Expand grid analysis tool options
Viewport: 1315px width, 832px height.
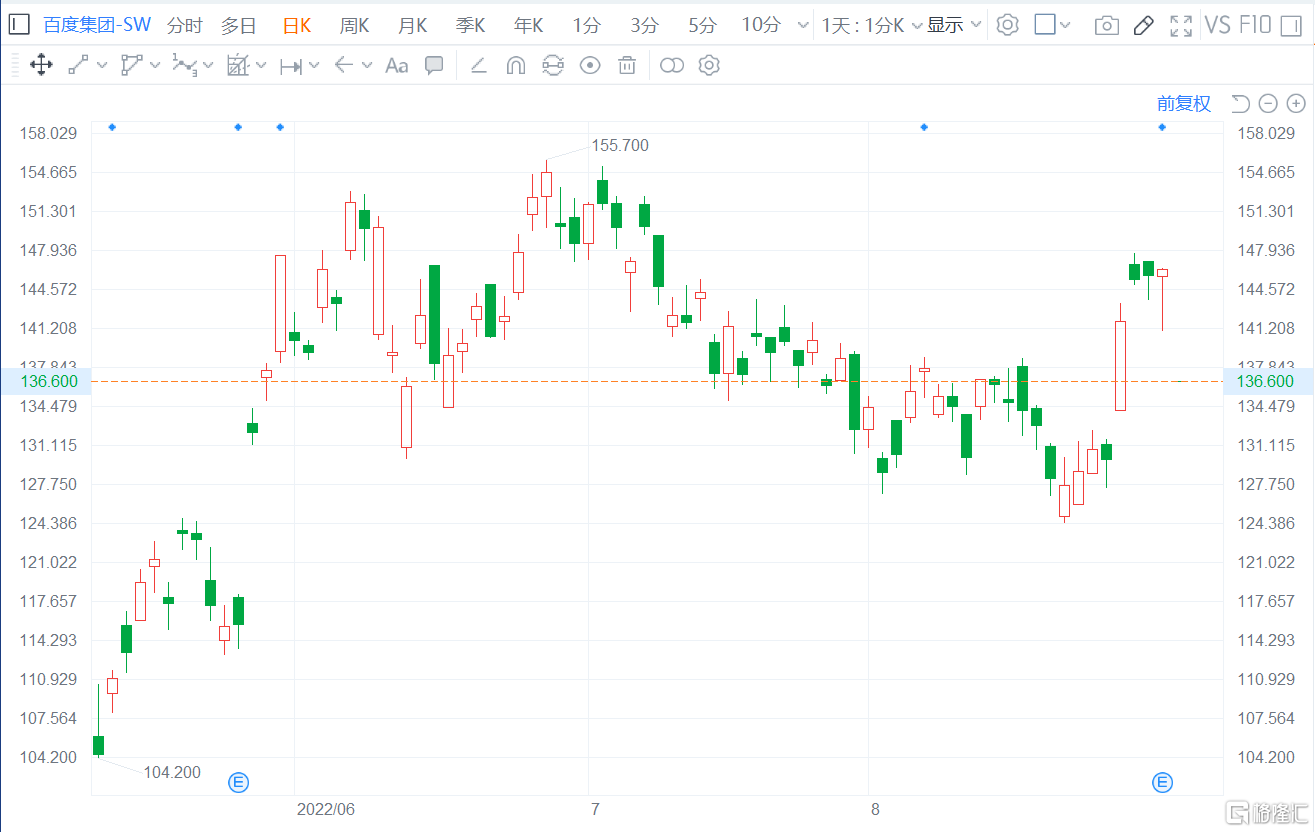pyautogui.click(x=261, y=66)
